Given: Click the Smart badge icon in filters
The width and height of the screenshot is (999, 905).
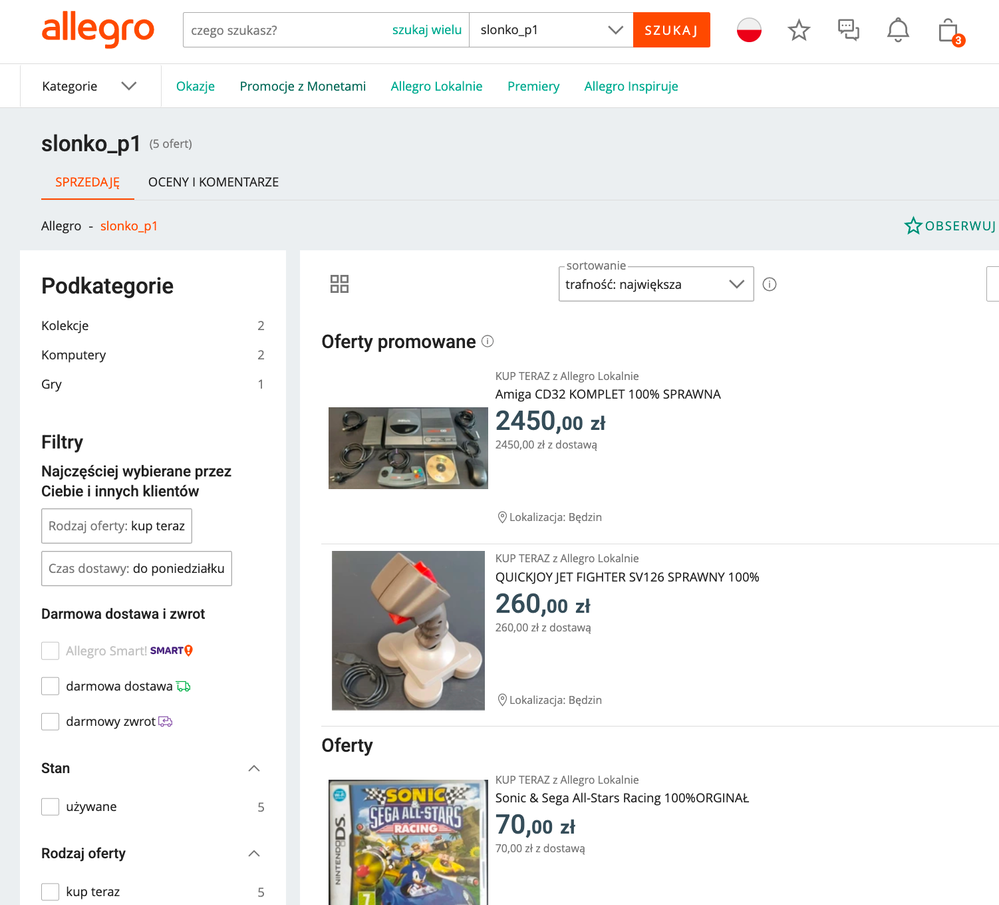Looking at the screenshot, I should click(x=171, y=651).
